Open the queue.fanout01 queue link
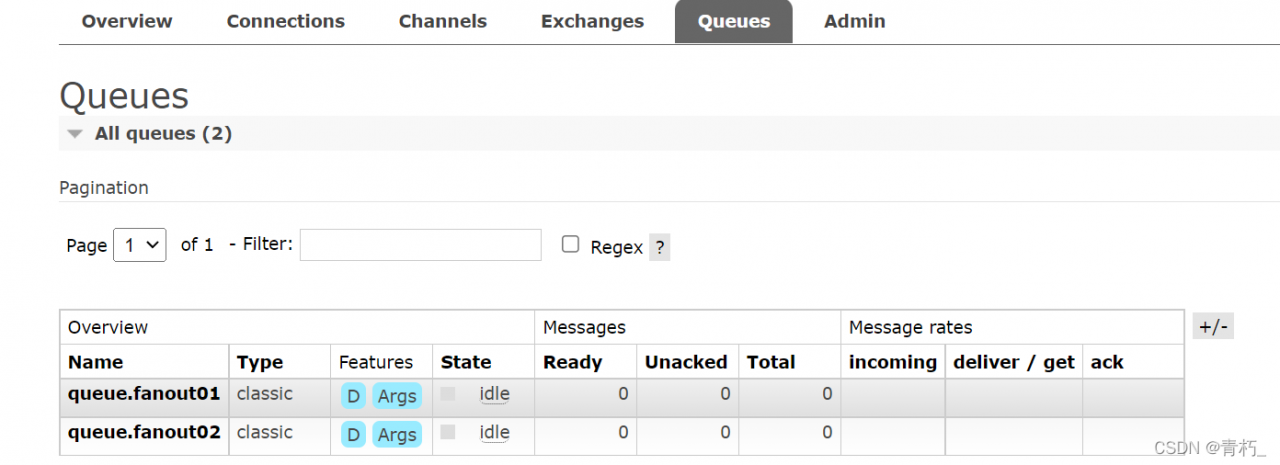Viewport: 1280px width, 465px height. pos(144,394)
